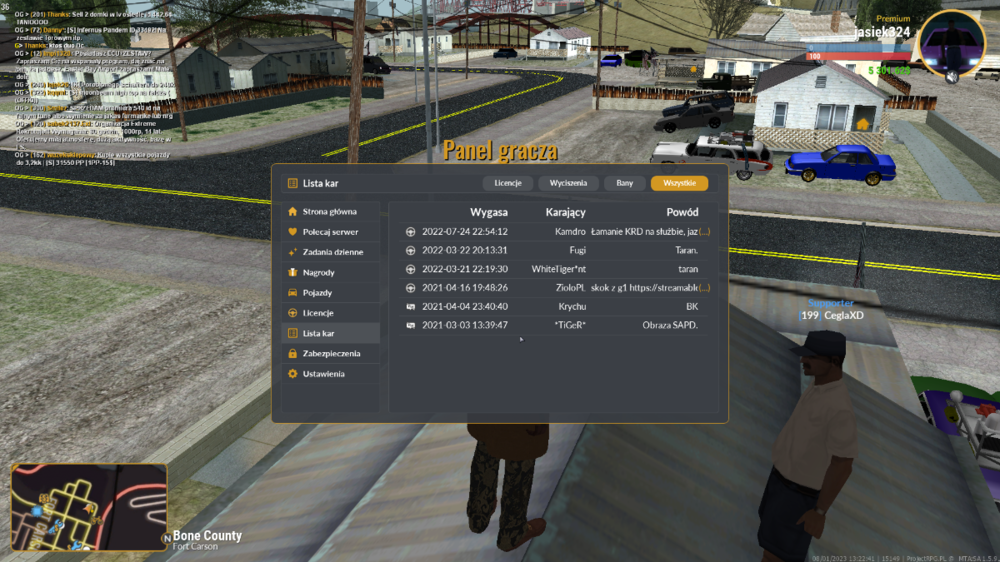Click the reason text Taran. in Fugi's row
This screenshot has height=562, width=1000.
(687, 250)
